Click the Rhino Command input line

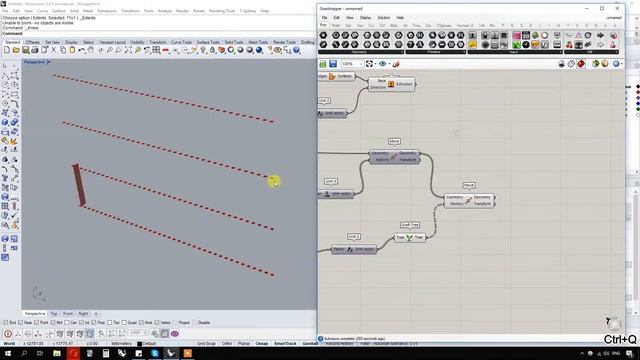pyautogui.click(x=158, y=33)
